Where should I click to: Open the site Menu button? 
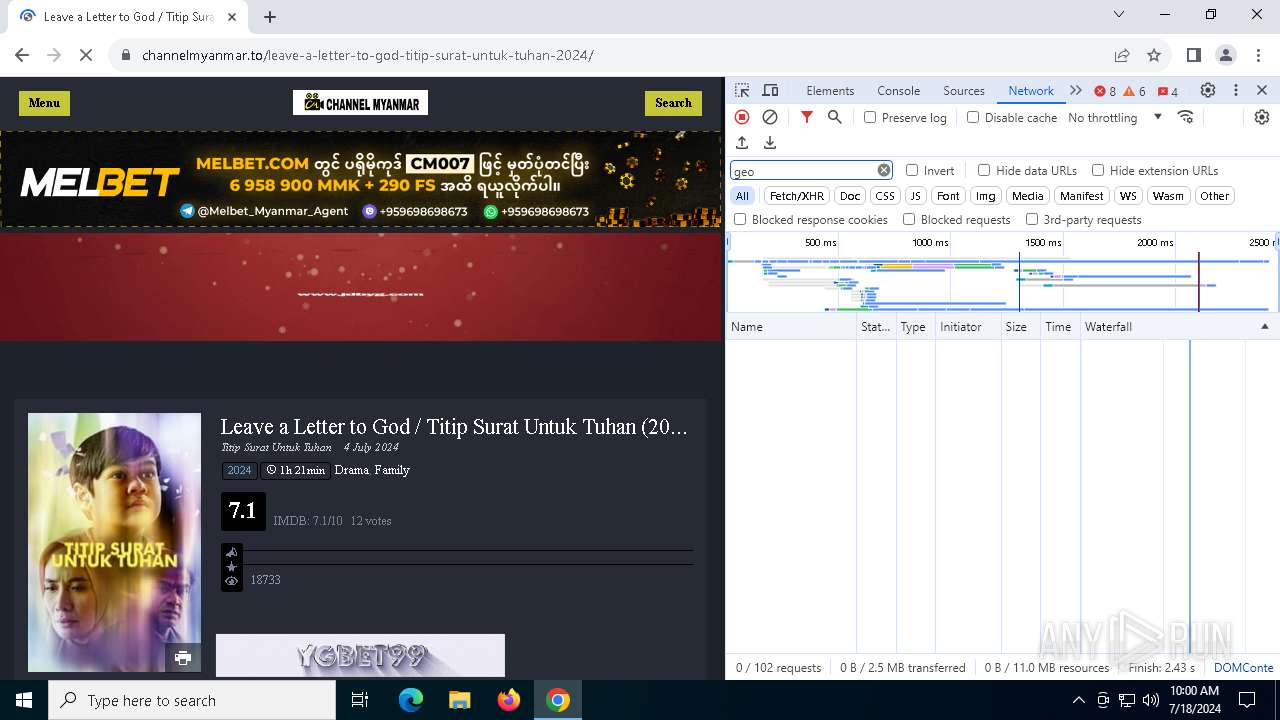[44, 103]
